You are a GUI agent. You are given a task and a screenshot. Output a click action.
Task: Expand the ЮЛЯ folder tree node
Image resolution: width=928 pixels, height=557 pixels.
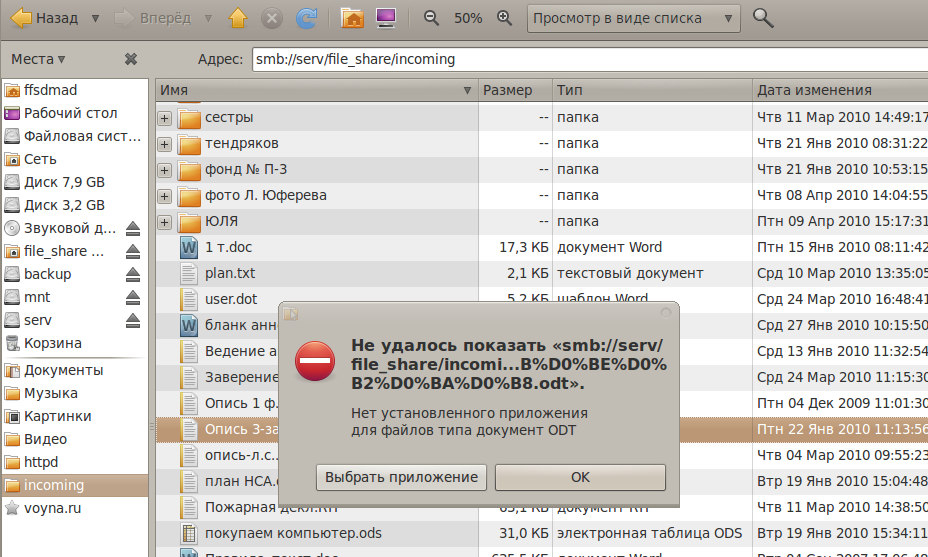click(165, 222)
